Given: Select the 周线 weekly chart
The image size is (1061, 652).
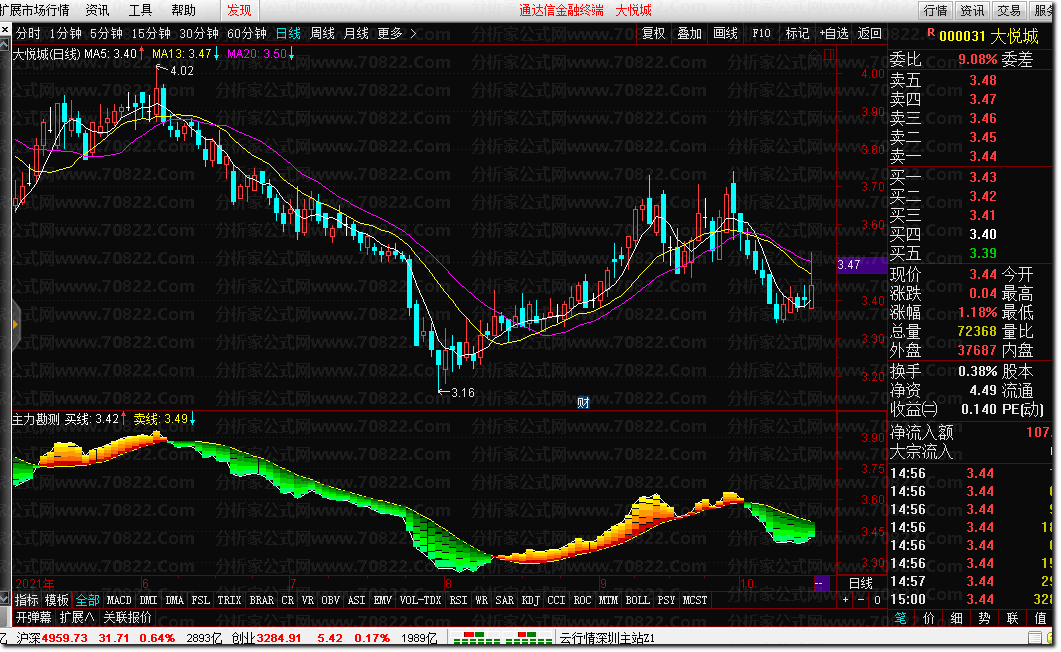Looking at the screenshot, I should pyautogui.click(x=322, y=33).
